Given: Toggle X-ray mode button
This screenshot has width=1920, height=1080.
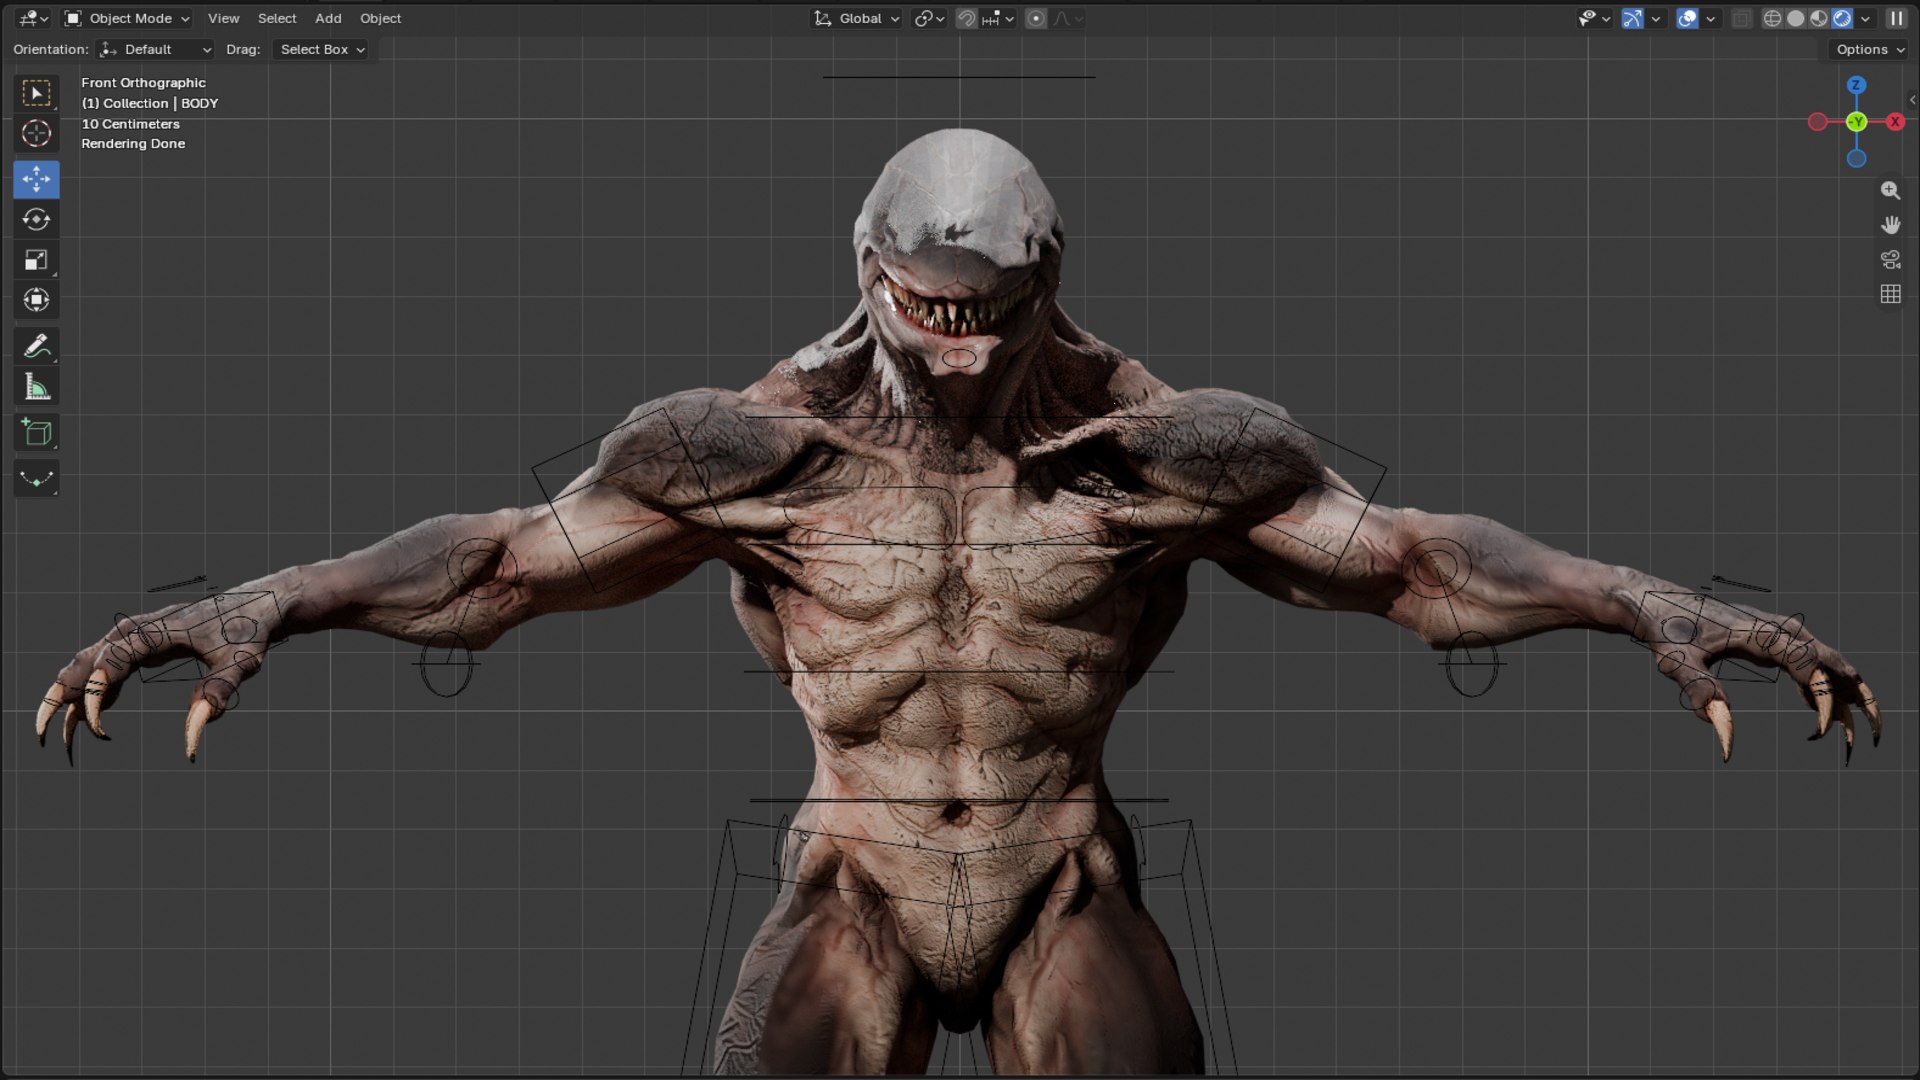Looking at the screenshot, I should click(x=1741, y=18).
